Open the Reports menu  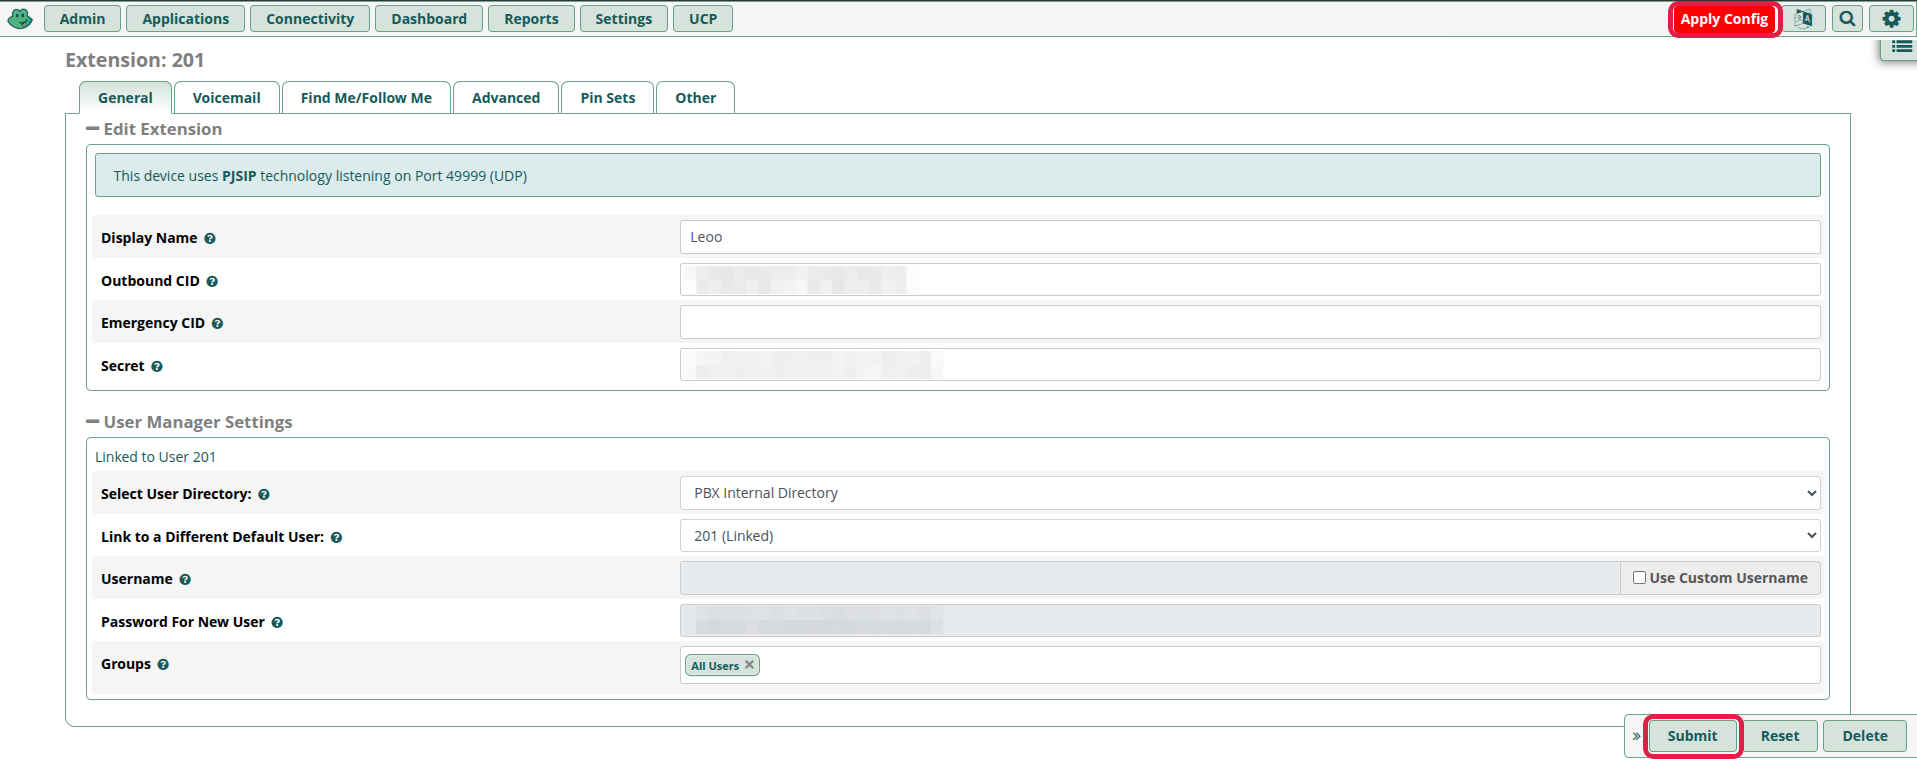(x=531, y=19)
